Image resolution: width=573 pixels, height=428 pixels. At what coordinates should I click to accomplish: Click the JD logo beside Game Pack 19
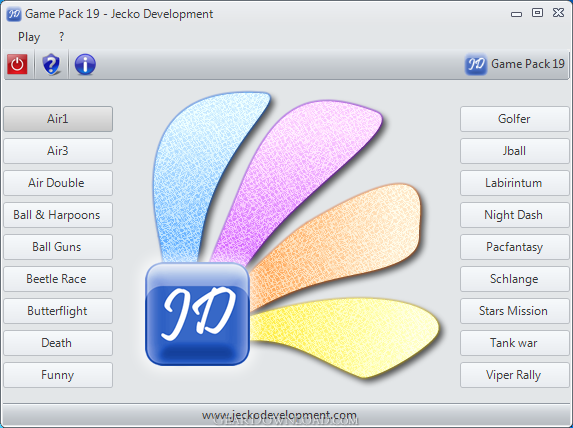[x=476, y=64]
